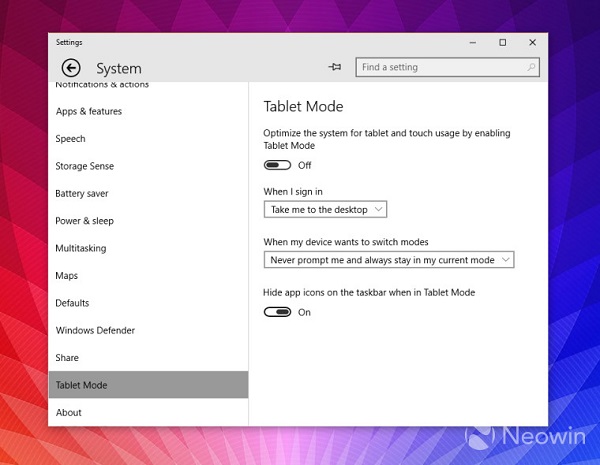This screenshot has height=465, width=600.
Task: Maximize the Settings window
Action: (503, 42)
